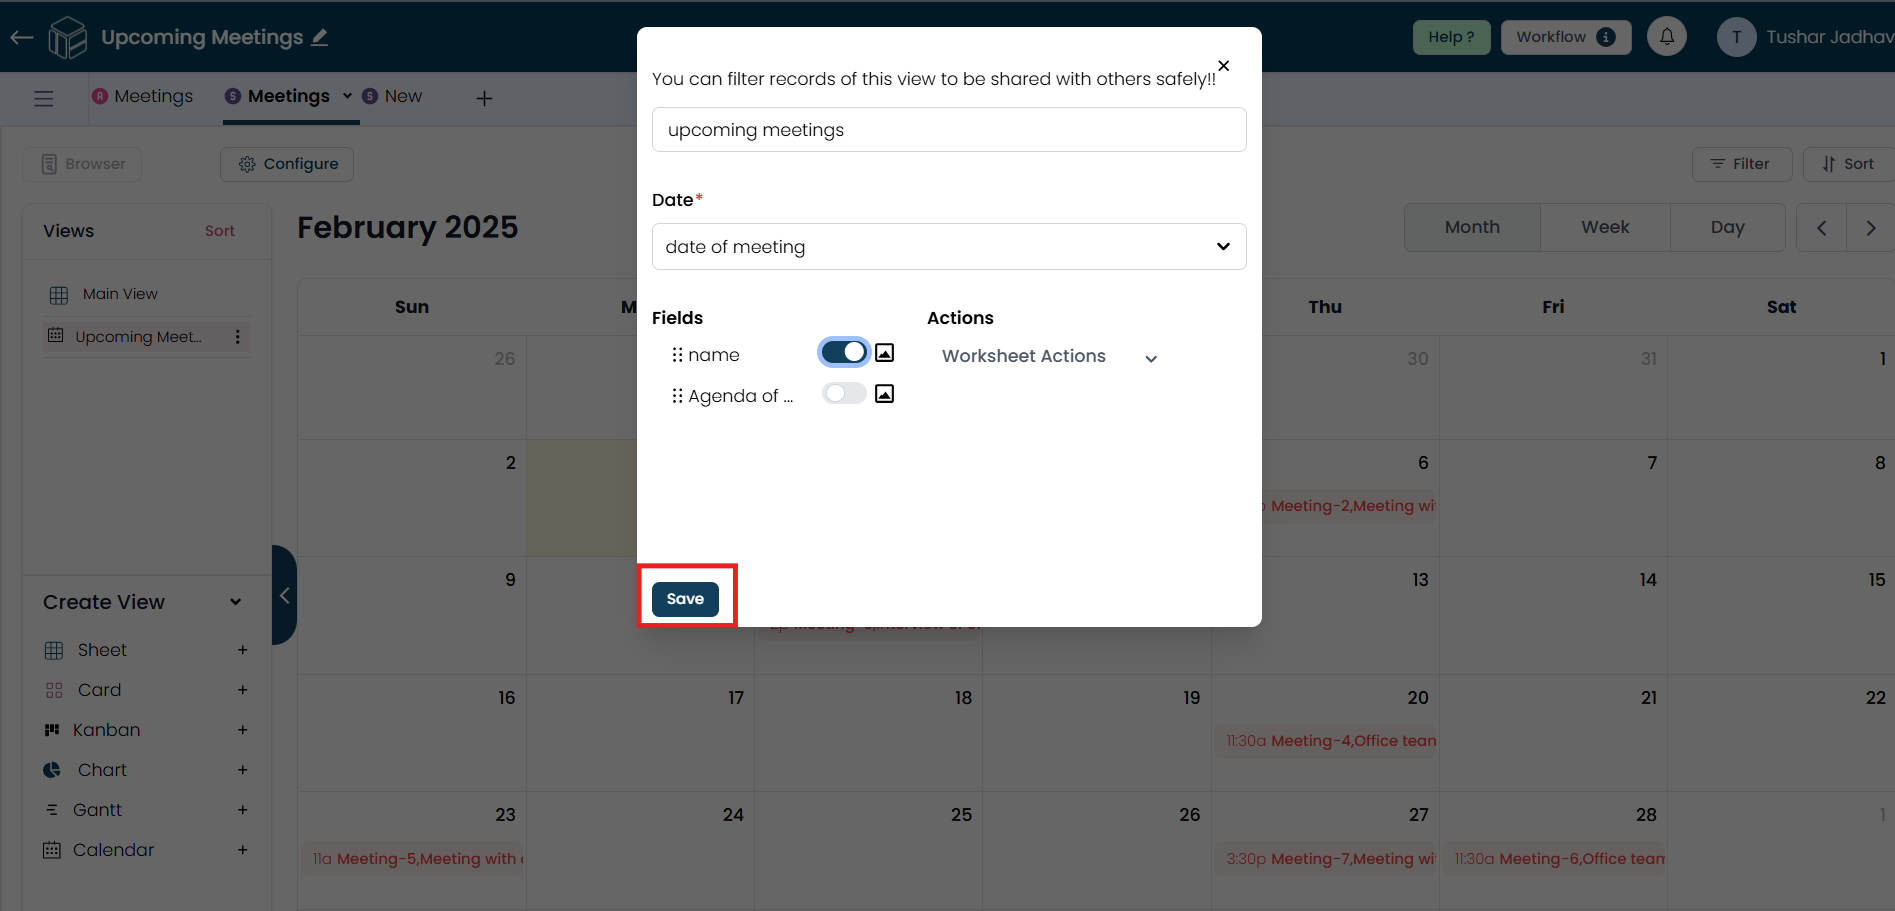Switch to the Week calendar tab
The width and height of the screenshot is (1895, 911).
tap(1605, 227)
